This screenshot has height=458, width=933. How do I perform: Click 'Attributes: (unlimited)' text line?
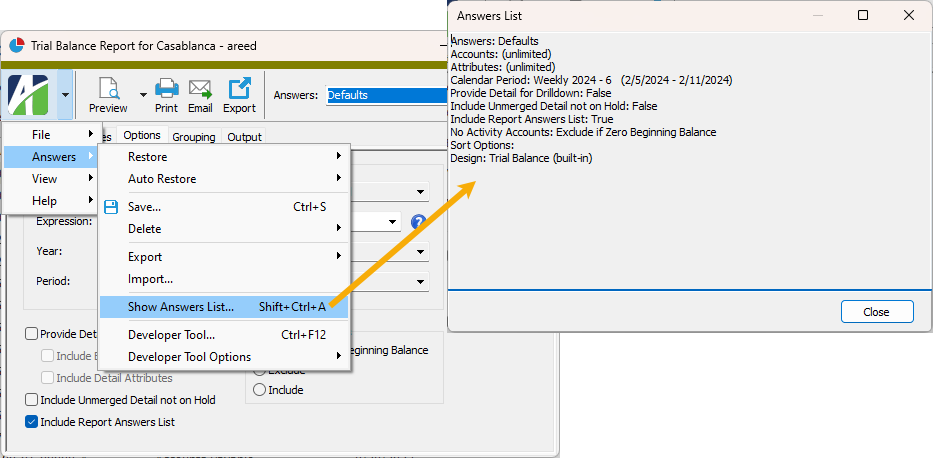(503, 67)
